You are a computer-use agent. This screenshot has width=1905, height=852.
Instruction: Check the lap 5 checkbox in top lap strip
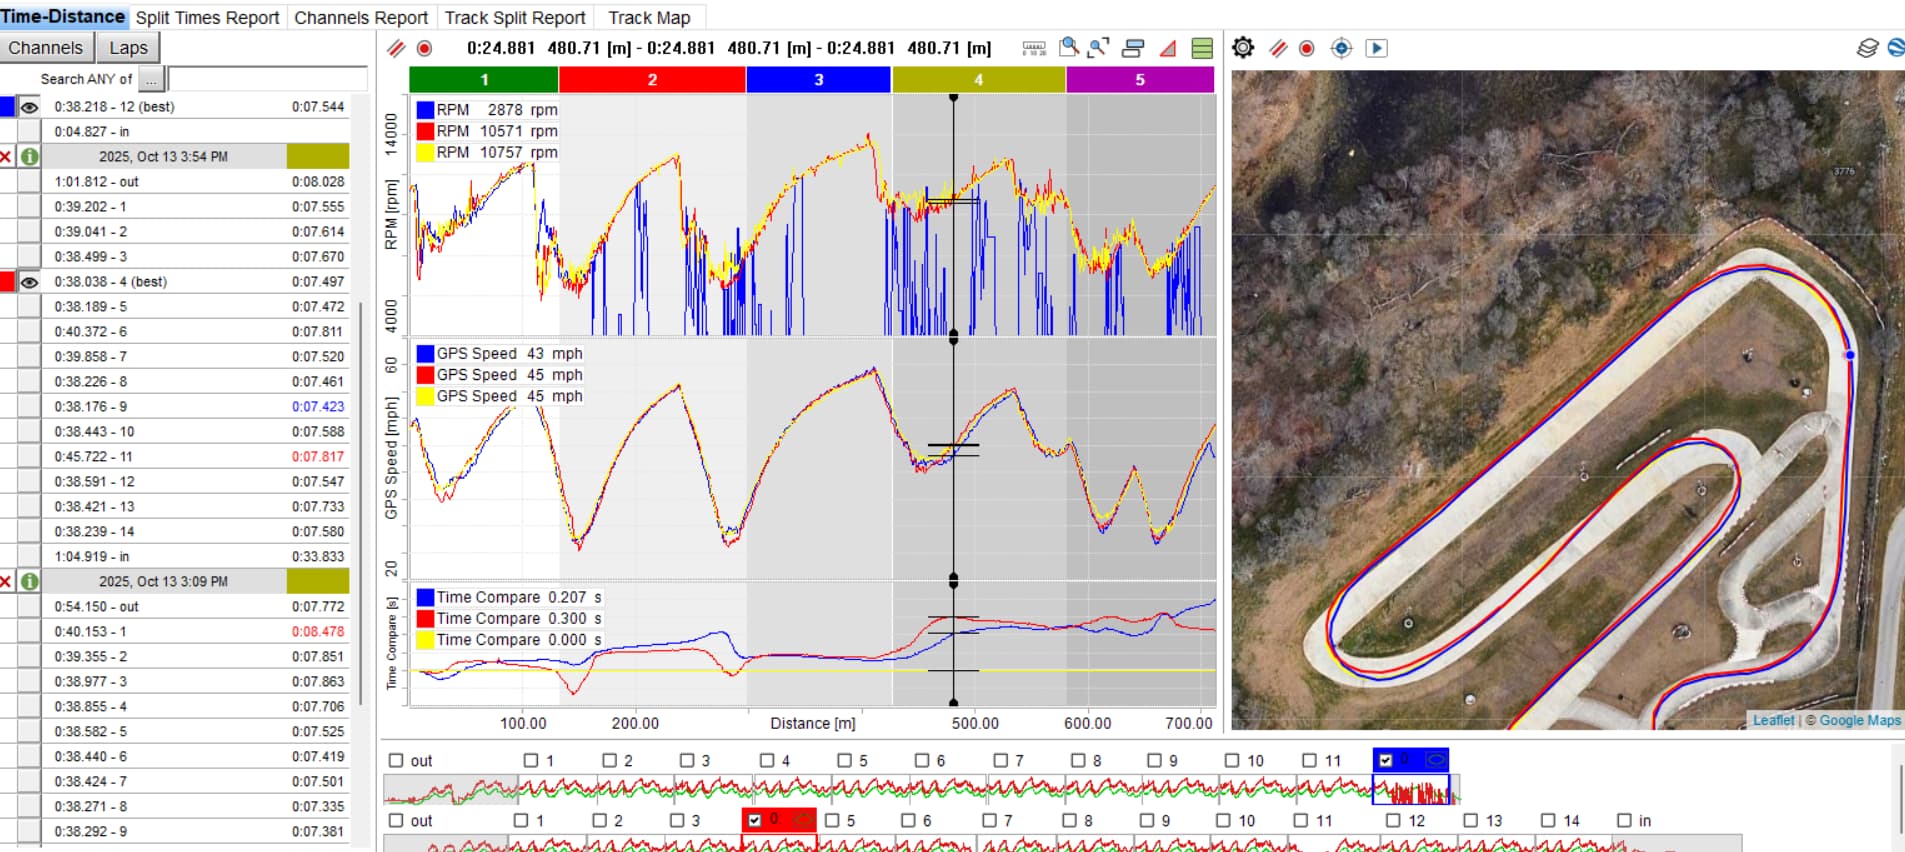pyautogui.click(x=845, y=761)
